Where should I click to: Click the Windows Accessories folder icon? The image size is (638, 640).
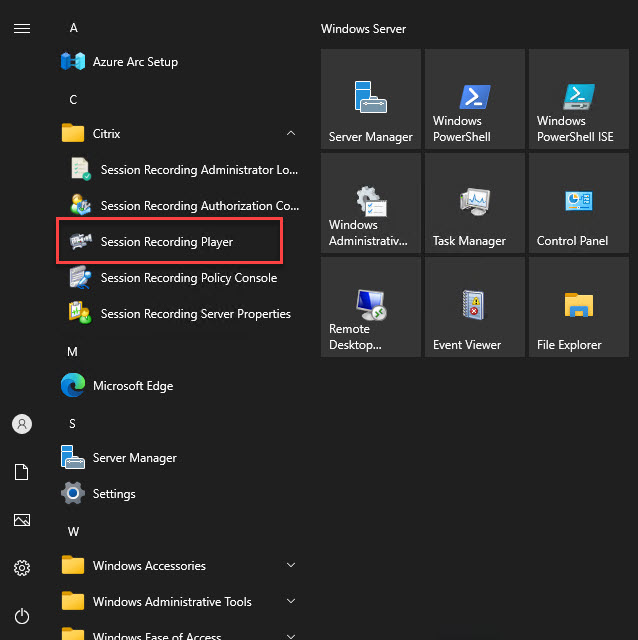point(73,565)
